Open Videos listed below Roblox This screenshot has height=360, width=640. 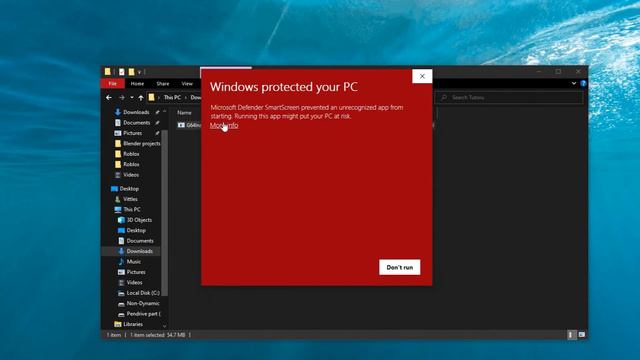(131, 175)
